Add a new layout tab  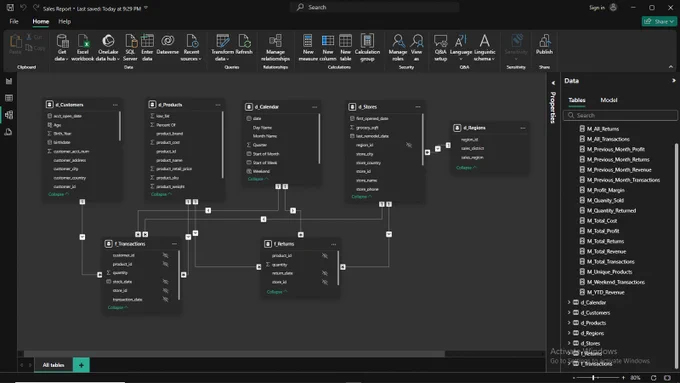[81, 365]
